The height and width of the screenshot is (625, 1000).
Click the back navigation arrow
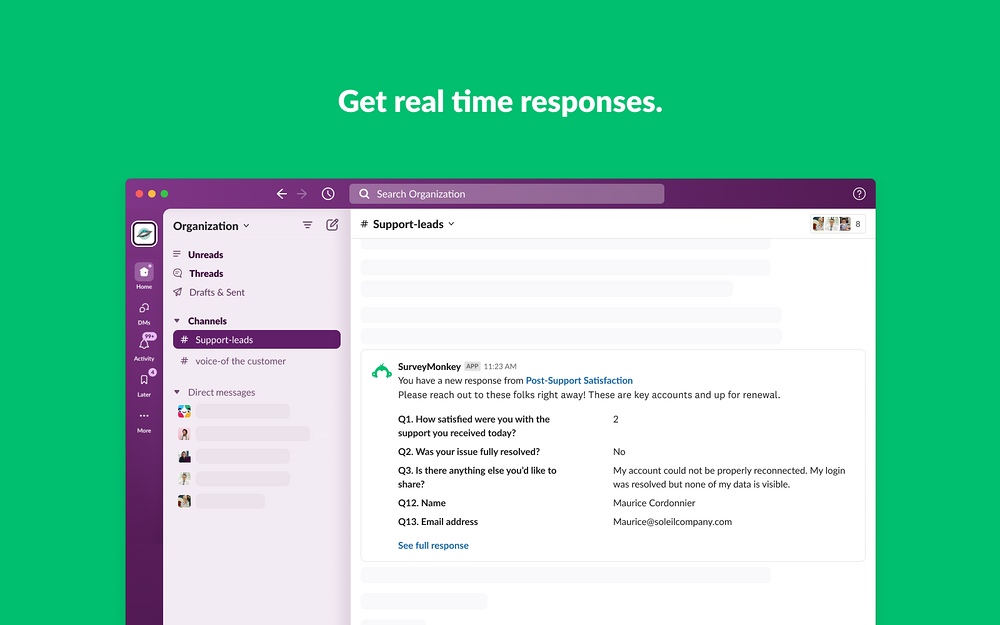pos(281,194)
